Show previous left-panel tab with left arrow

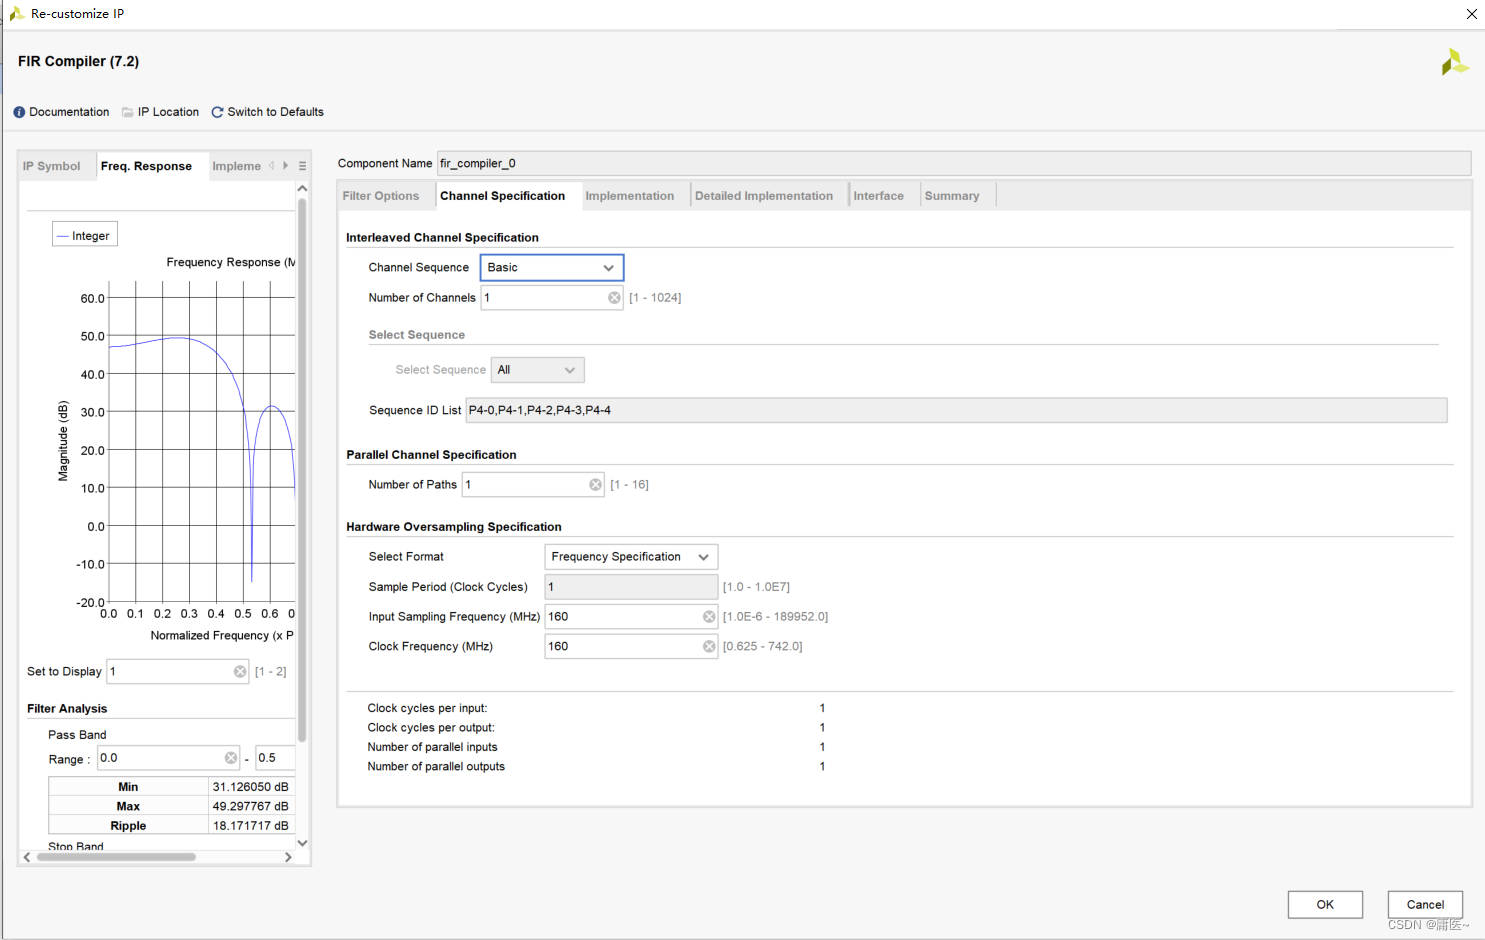pyautogui.click(x=271, y=166)
